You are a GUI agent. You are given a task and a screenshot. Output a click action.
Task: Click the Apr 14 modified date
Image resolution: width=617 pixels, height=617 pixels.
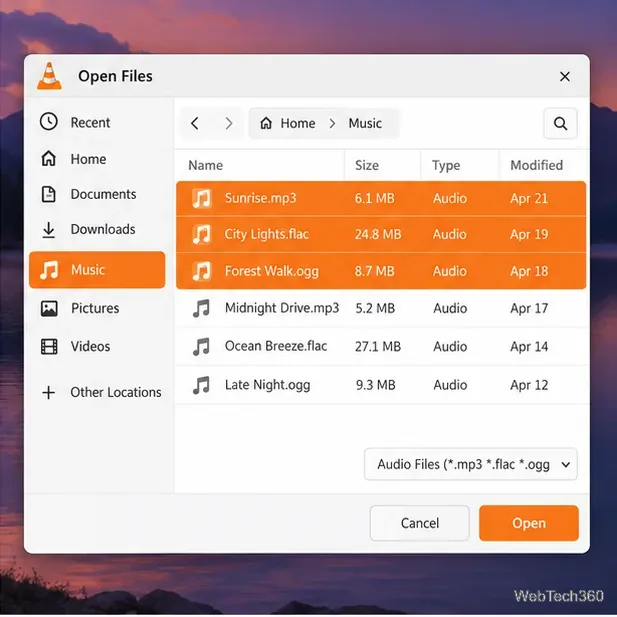529,346
